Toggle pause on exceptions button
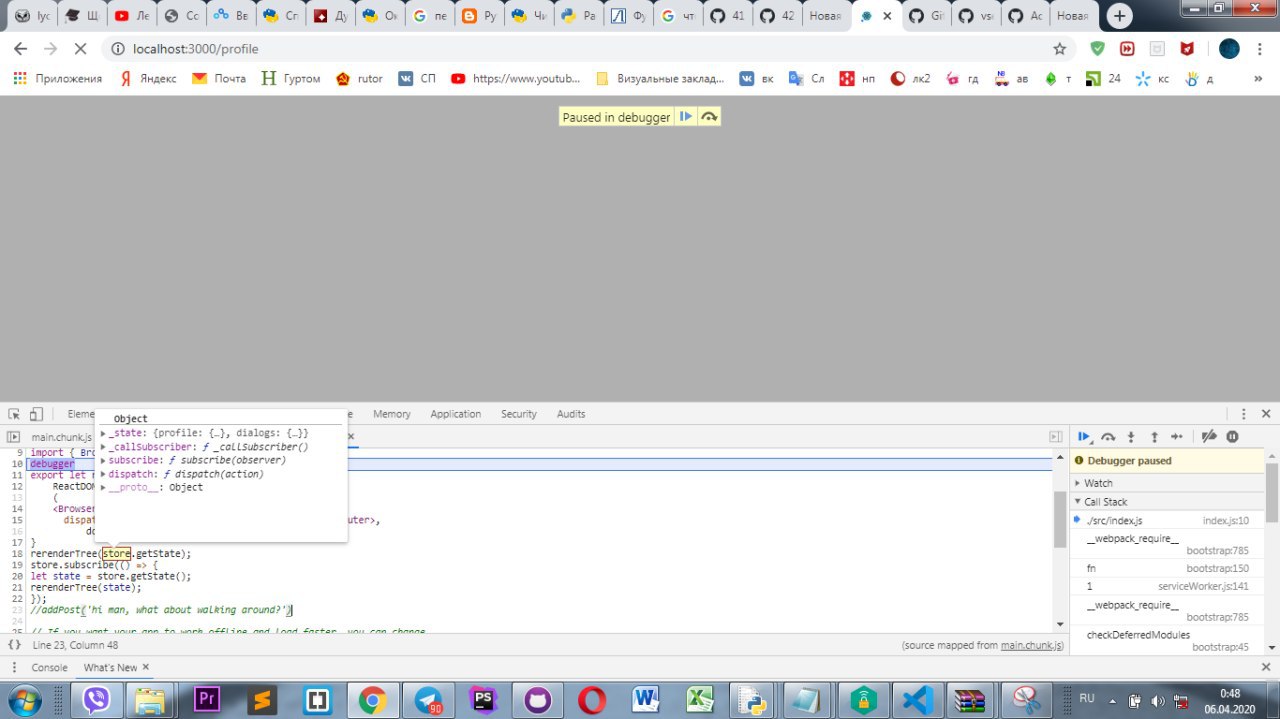 pos(1232,437)
